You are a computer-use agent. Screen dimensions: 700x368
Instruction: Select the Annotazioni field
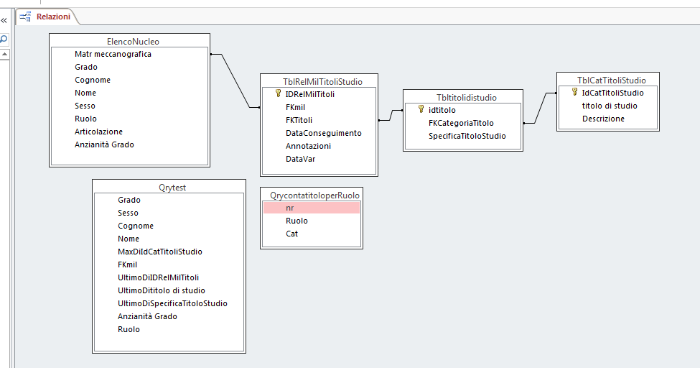point(308,146)
